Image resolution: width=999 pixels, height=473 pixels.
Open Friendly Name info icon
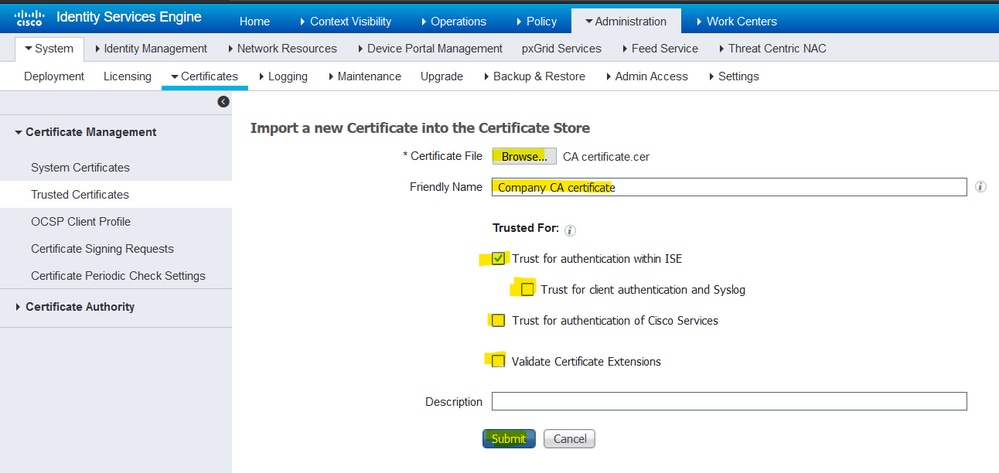click(x=981, y=187)
